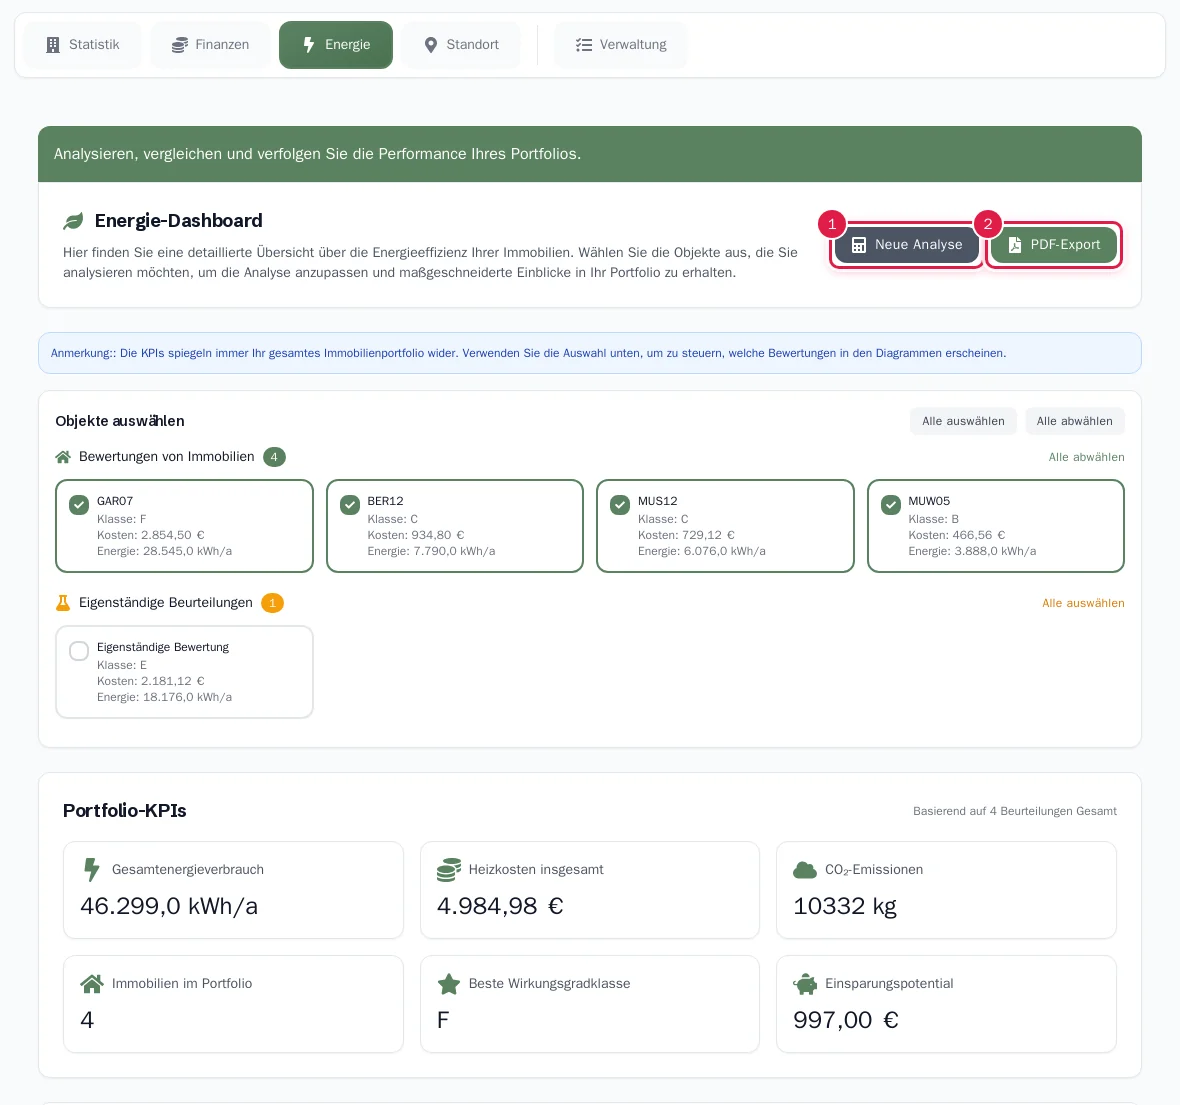Image resolution: width=1180 pixels, height=1105 pixels.
Task: Click GAR07 Kosten: 2.854,50 € line
Action: point(151,535)
